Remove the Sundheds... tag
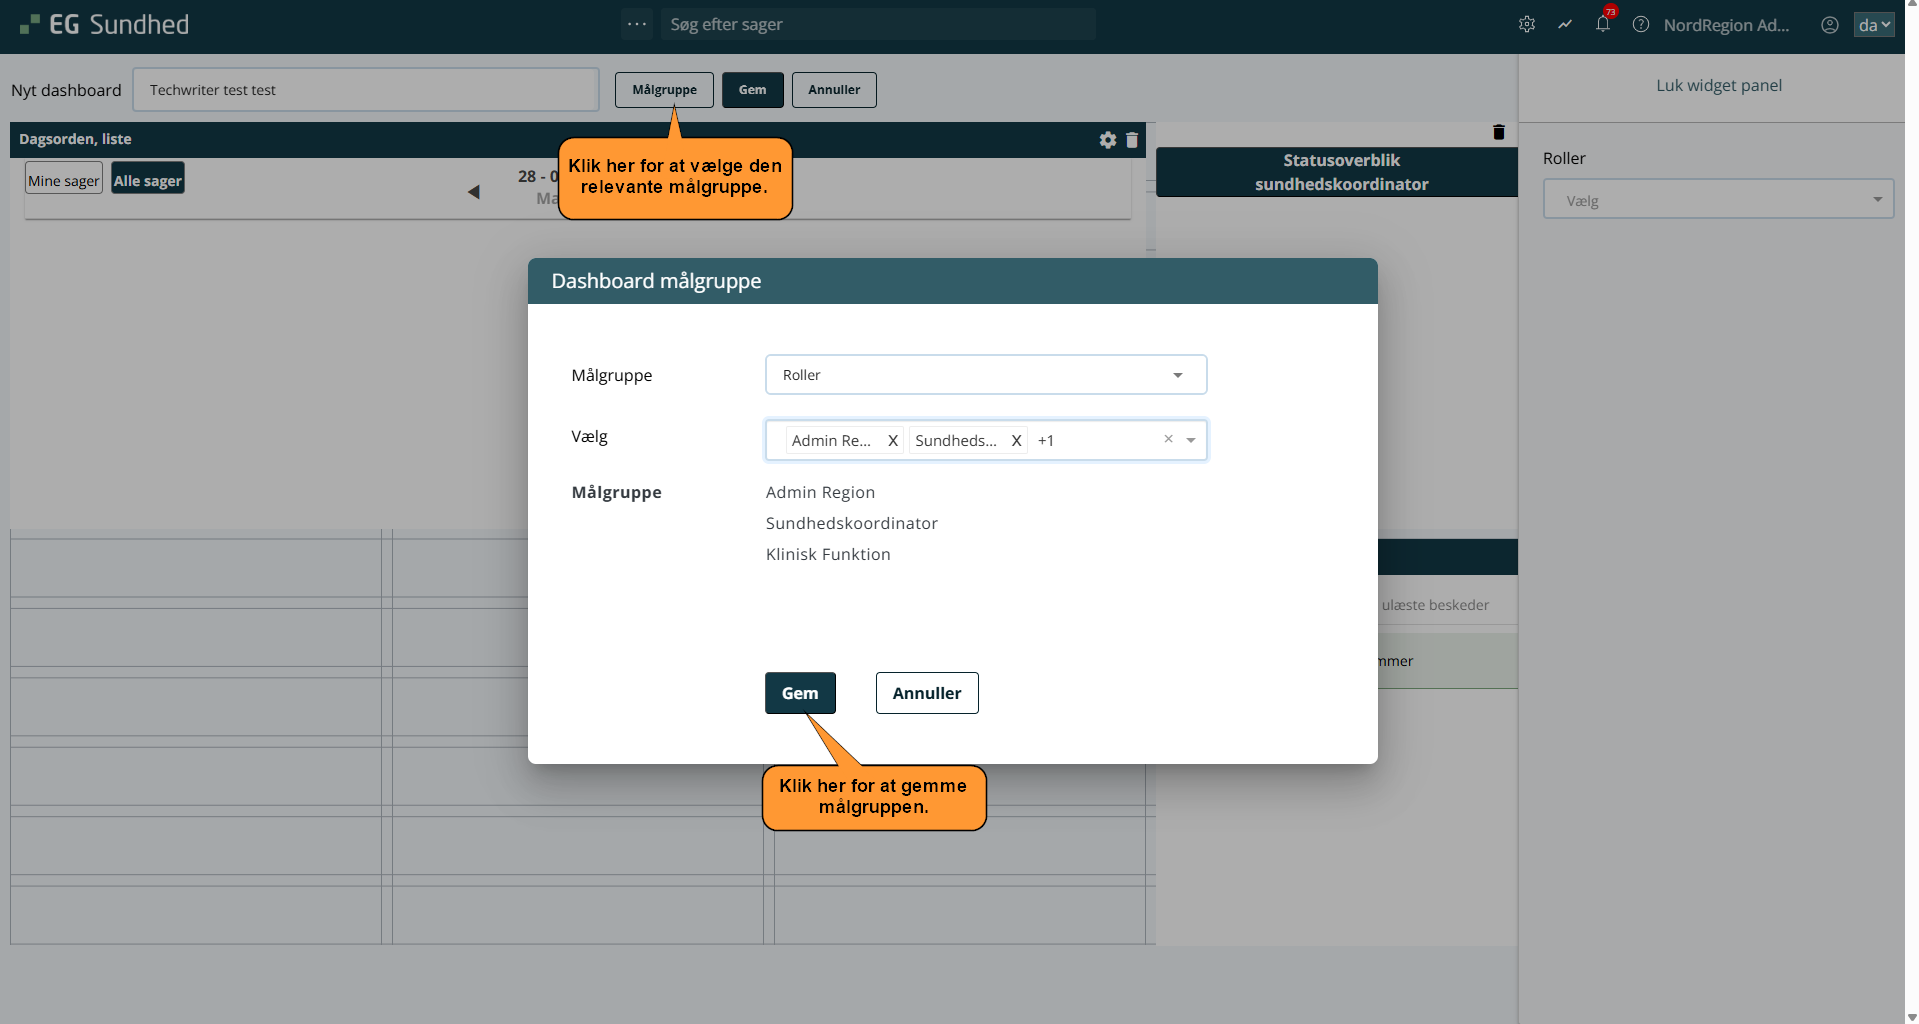Screen dimensions: 1919x1024 (1016, 441)
